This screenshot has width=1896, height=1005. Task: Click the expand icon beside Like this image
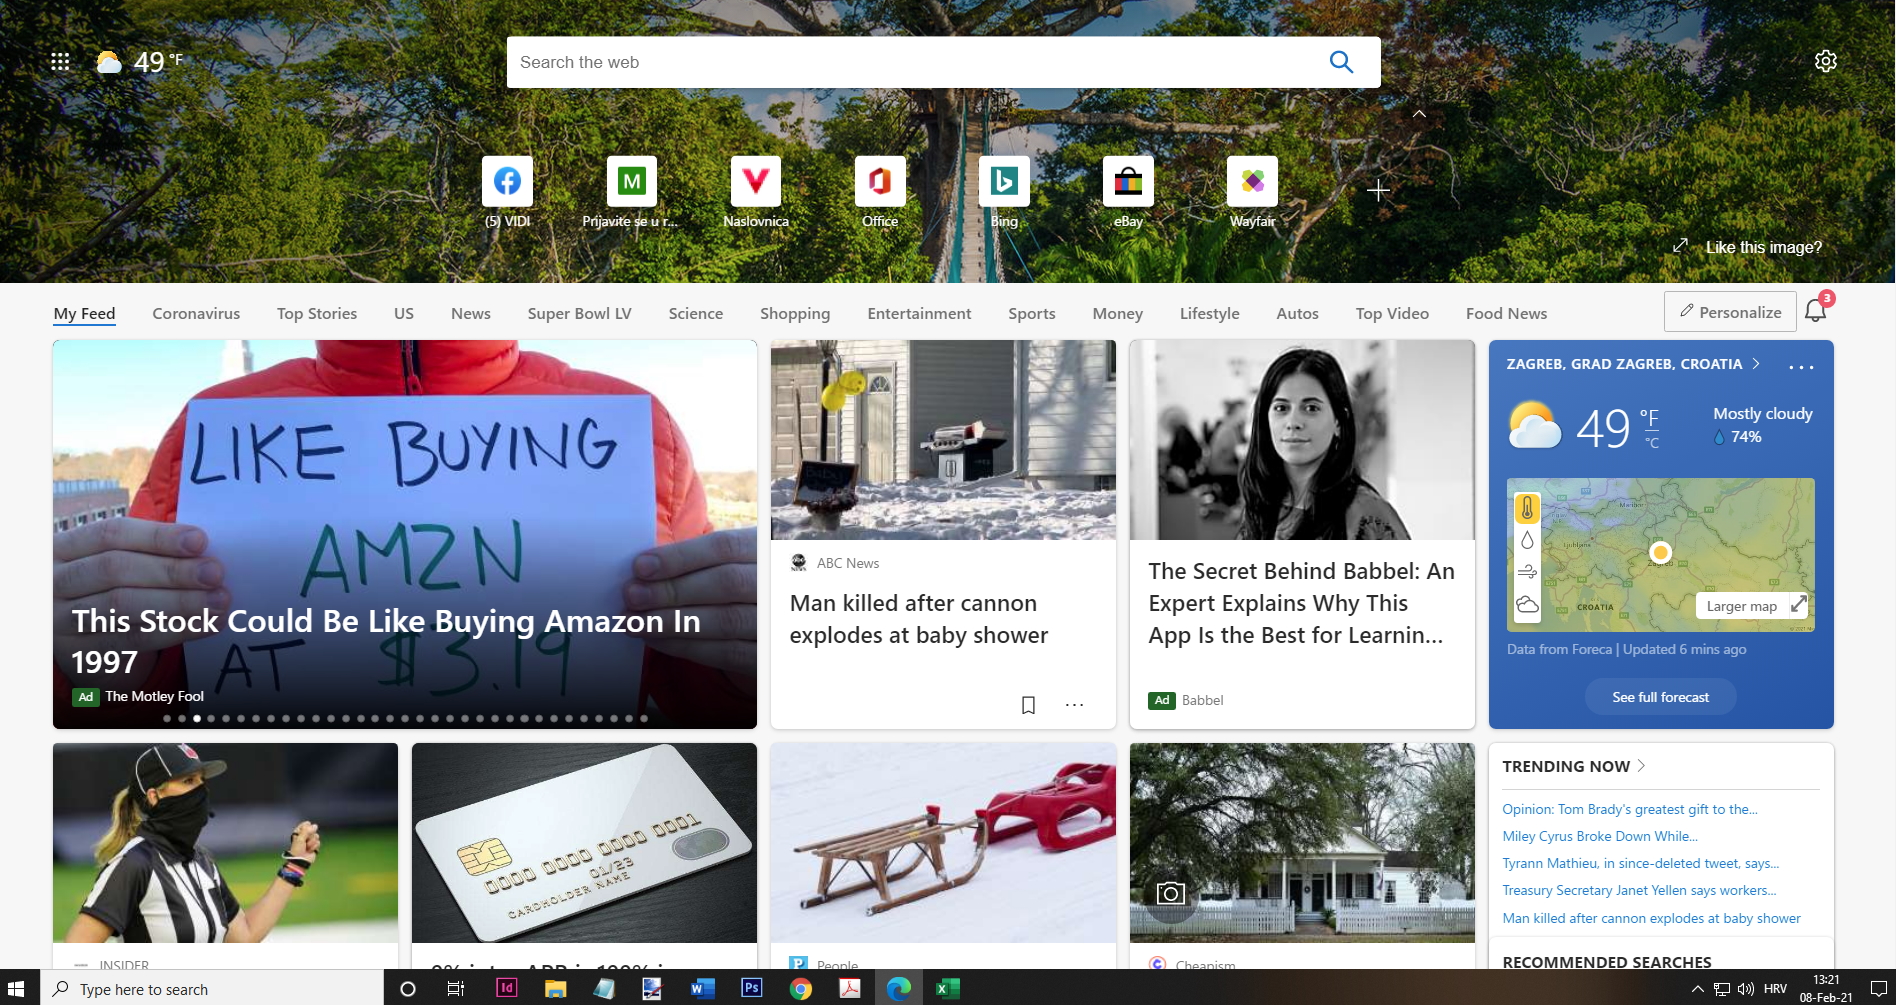coord(1681,246)
